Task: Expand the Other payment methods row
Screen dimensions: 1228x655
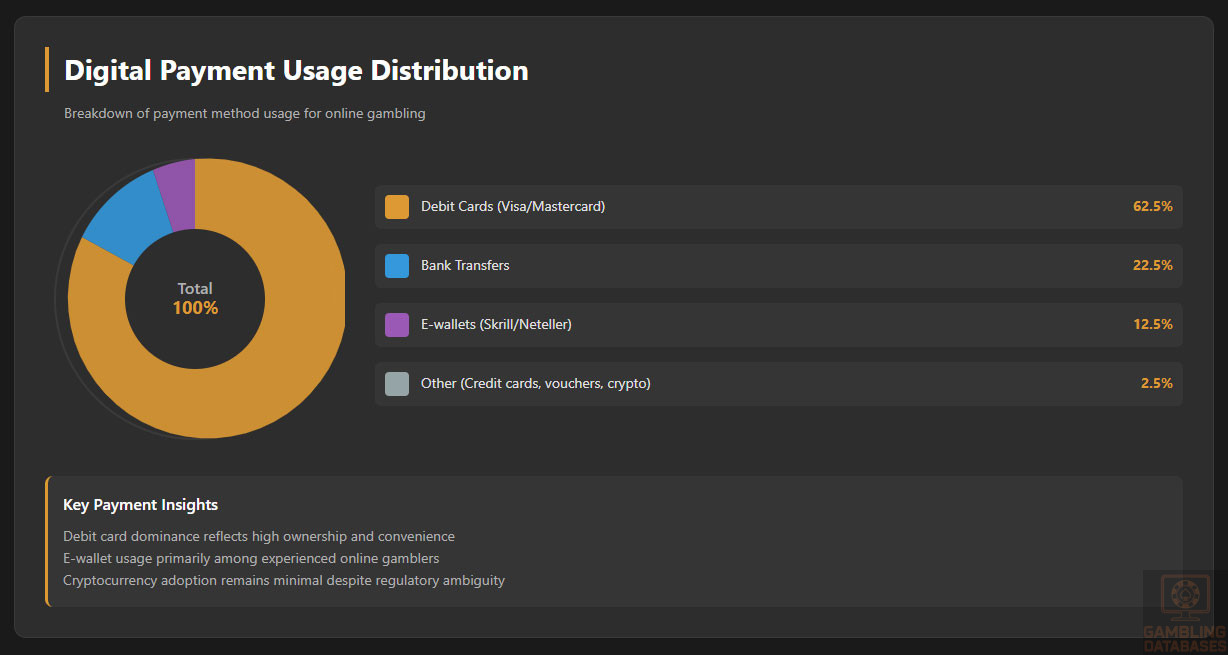Action: (778, 383)
